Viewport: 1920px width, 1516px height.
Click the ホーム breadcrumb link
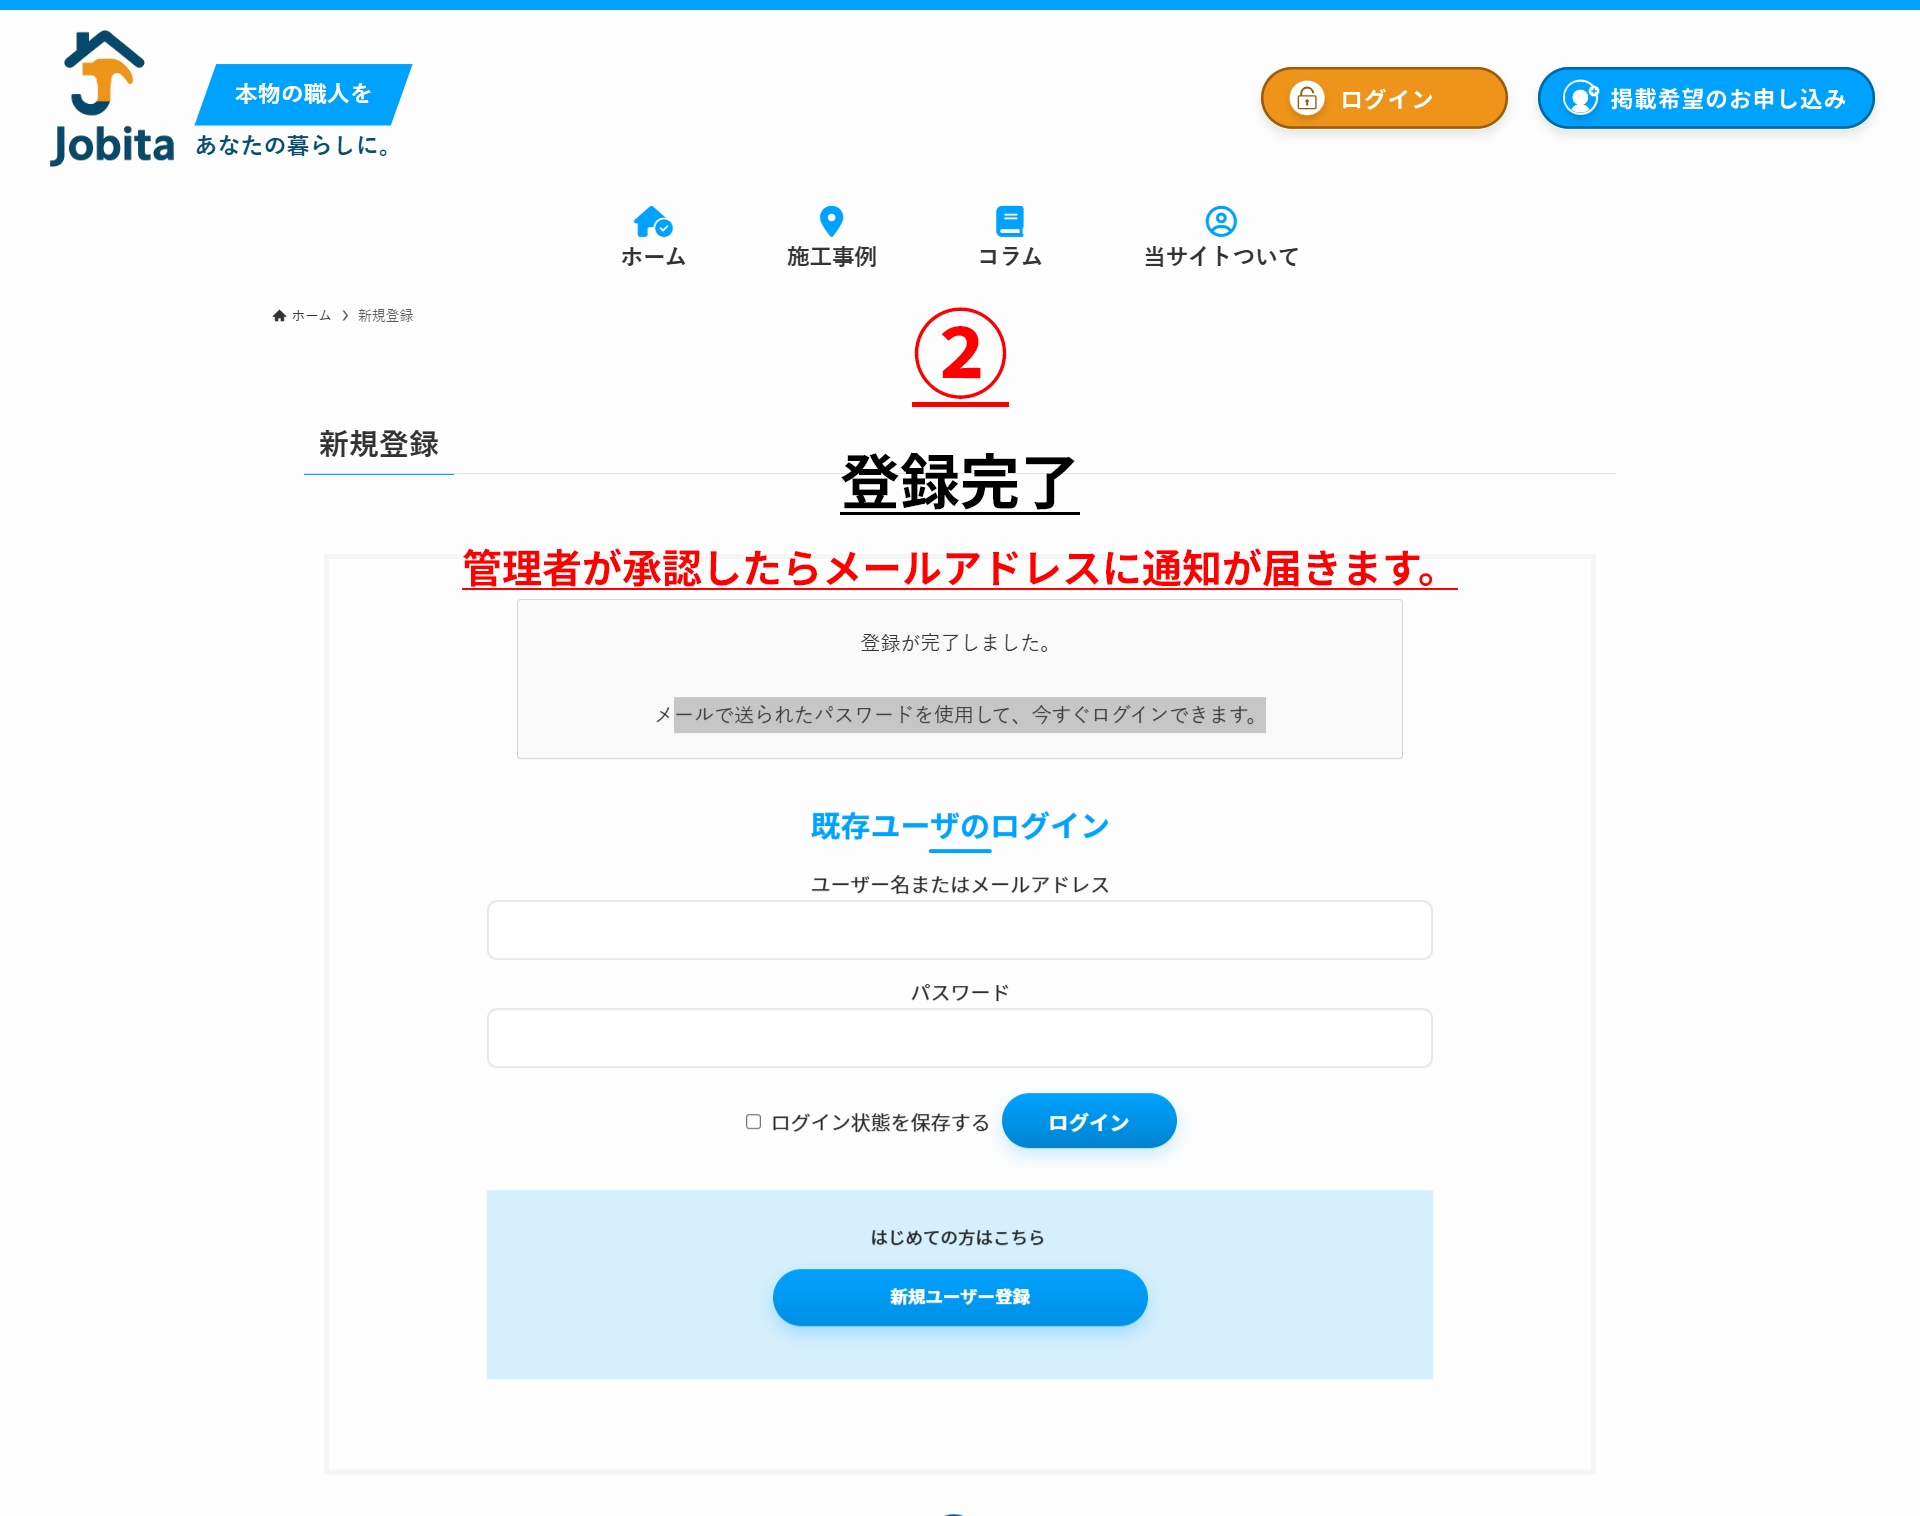tap(311, 316)
